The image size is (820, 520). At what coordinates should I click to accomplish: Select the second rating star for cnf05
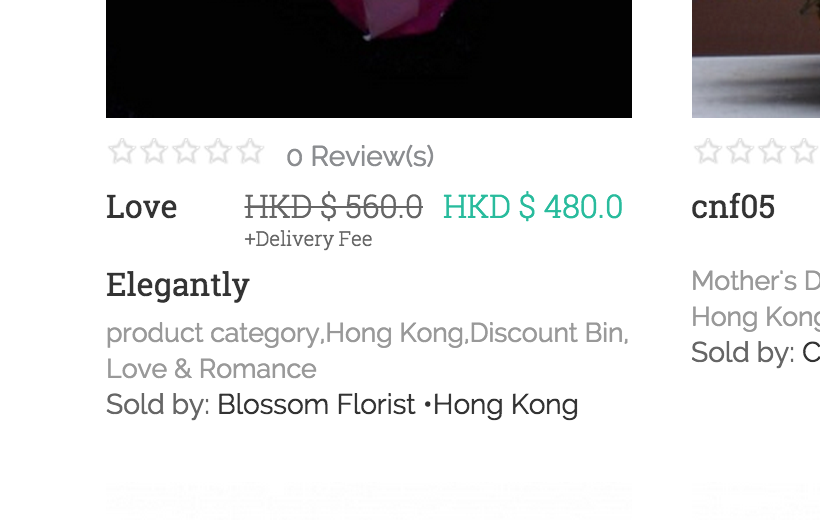pos(740,152)
